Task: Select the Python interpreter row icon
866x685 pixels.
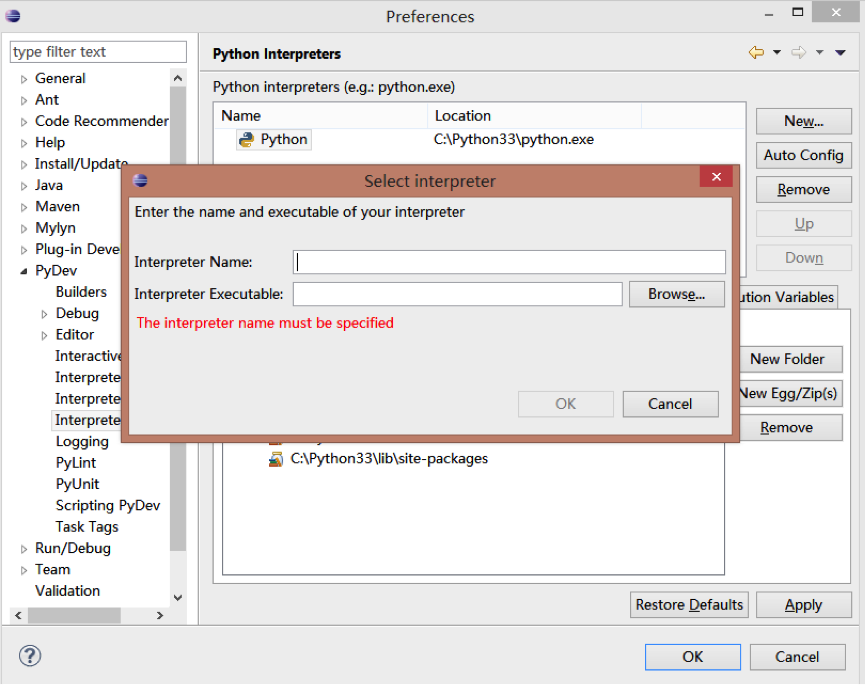Action: point(246,139)
